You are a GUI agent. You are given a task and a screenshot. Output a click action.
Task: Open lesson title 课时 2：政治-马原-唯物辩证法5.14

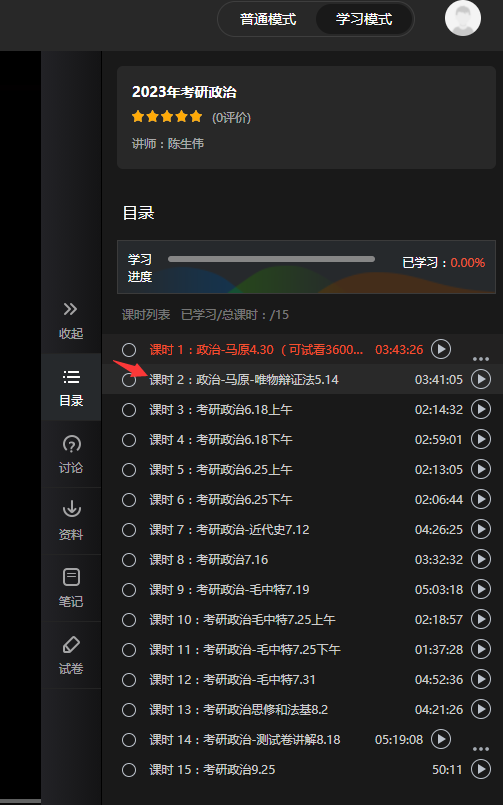(x=244, y=379)
